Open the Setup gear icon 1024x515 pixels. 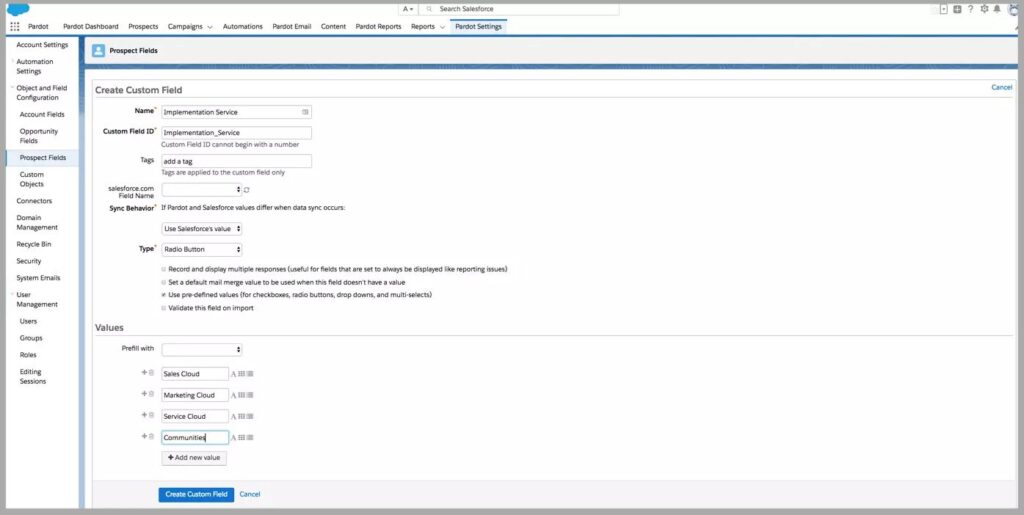tap(984, 9)
